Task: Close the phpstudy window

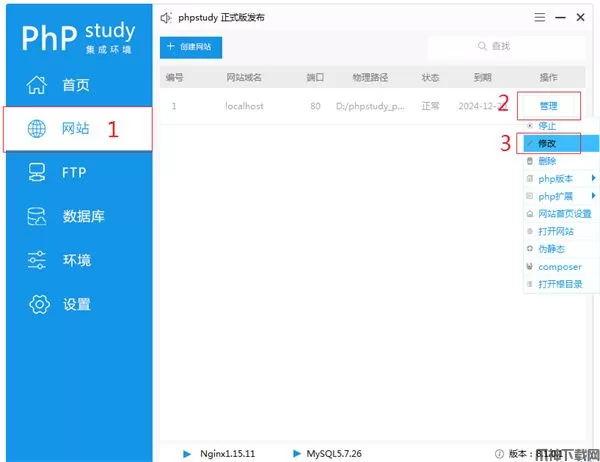Action: coord(580,17)
